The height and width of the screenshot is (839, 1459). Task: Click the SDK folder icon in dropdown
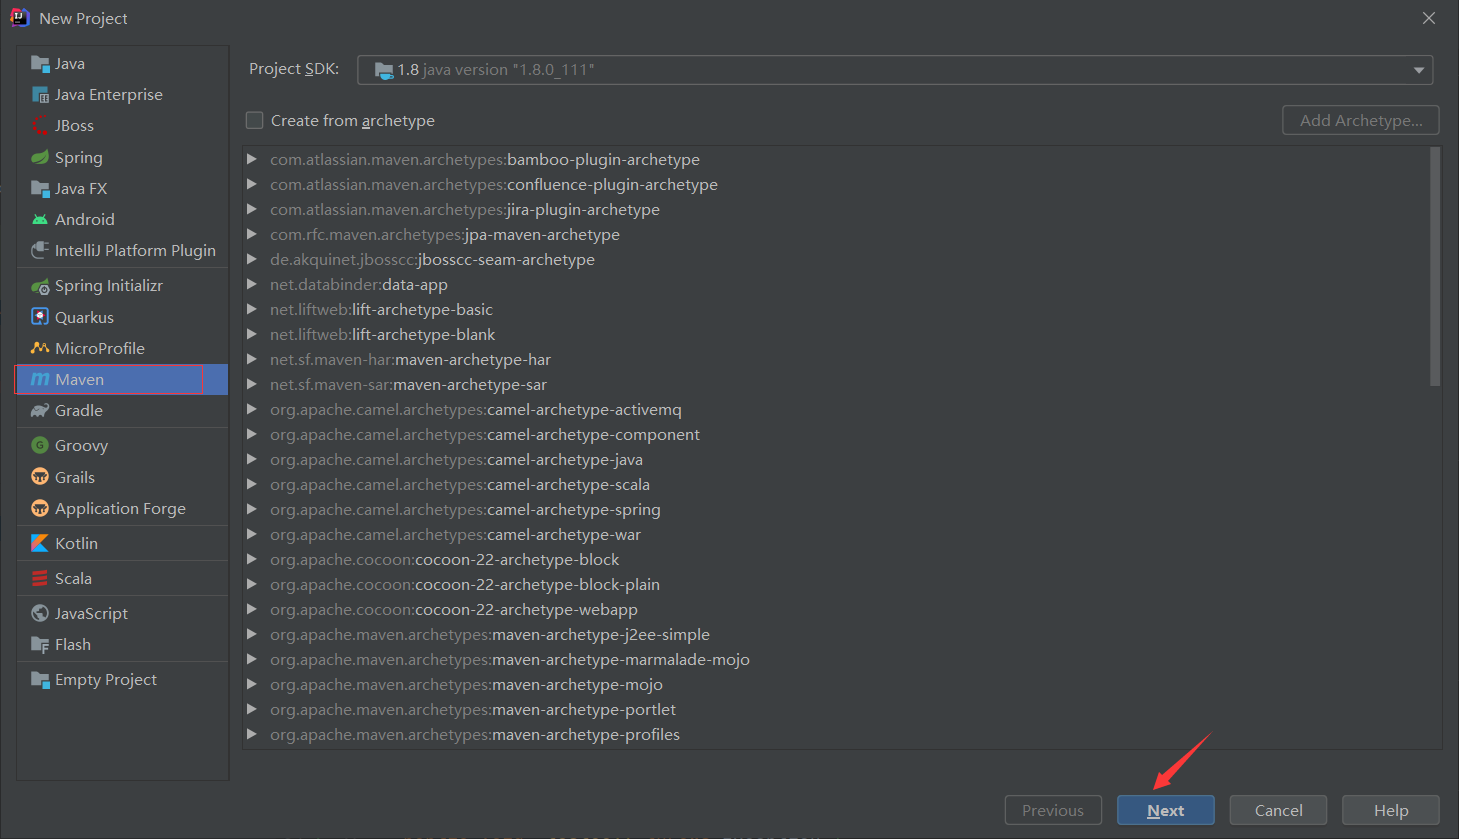coord(384,70)
